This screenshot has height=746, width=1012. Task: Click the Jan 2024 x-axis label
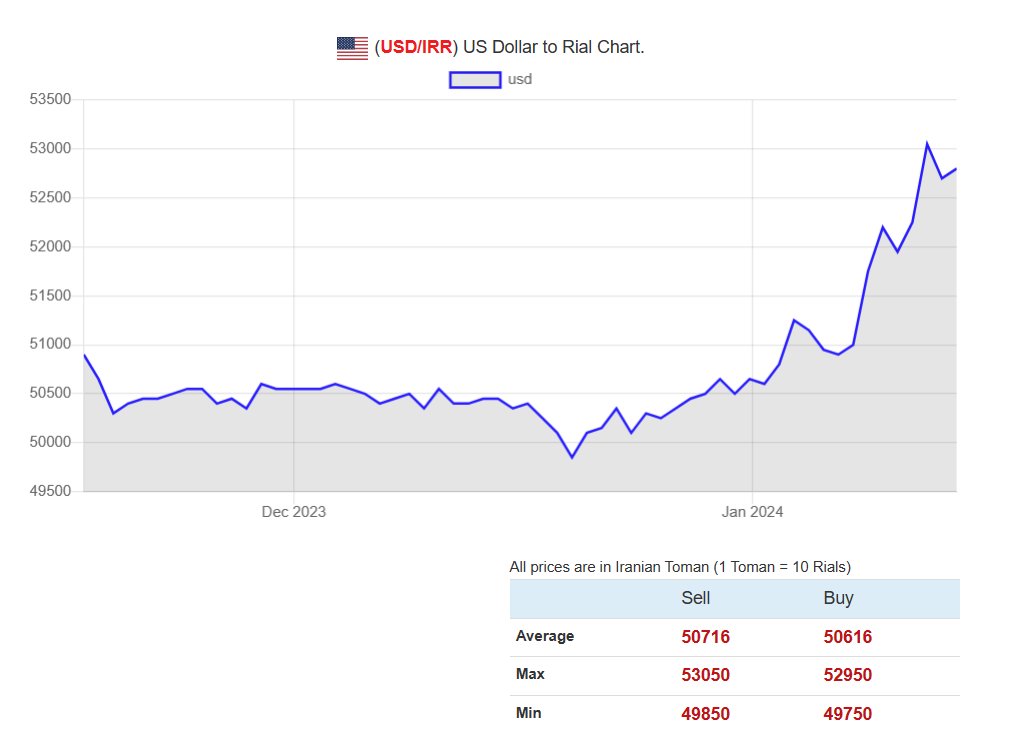pyautogui.click(x=752, y=512)
